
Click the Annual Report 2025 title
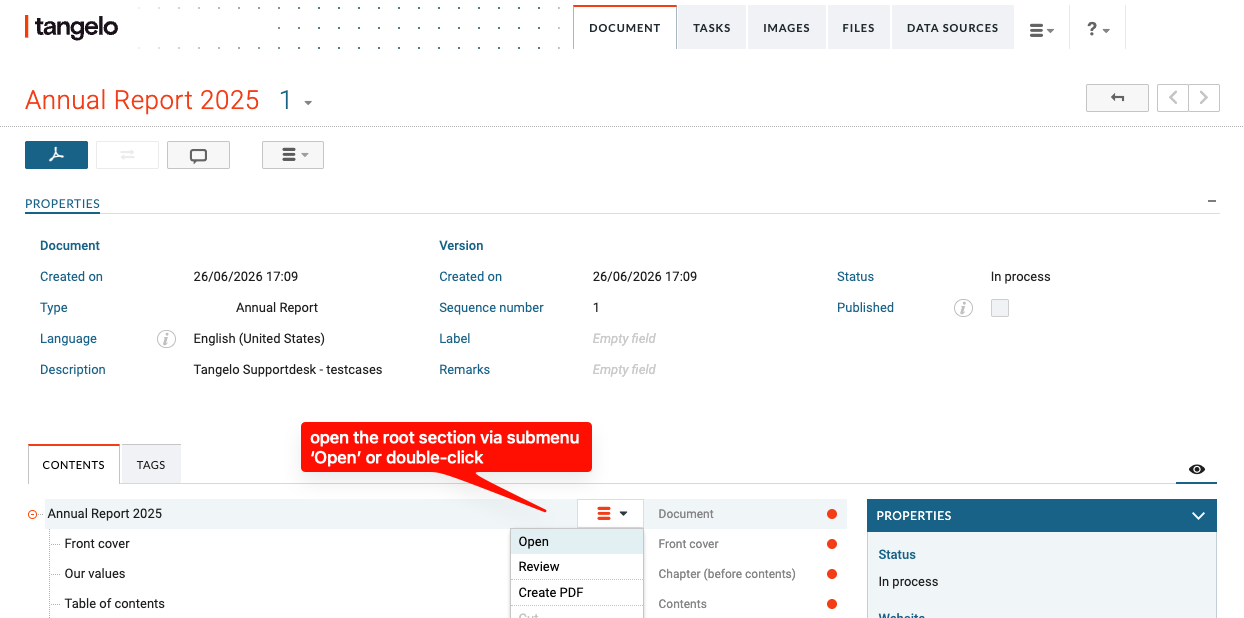tap(142, 100)
